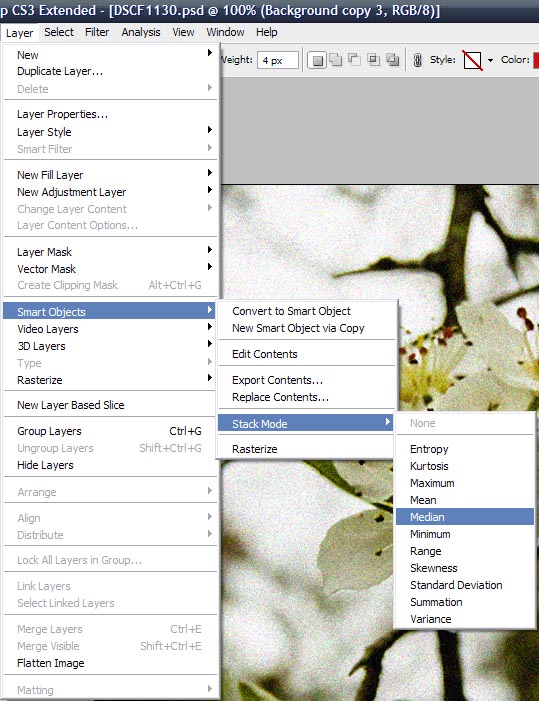Expand the Style dropdown arrow
The image size is (539, 701).
(x=490, y=60)
